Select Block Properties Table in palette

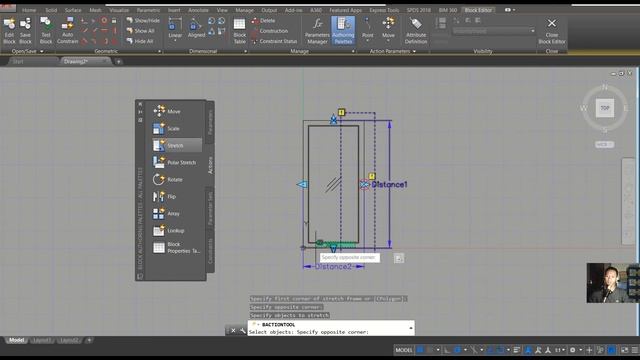176,247
